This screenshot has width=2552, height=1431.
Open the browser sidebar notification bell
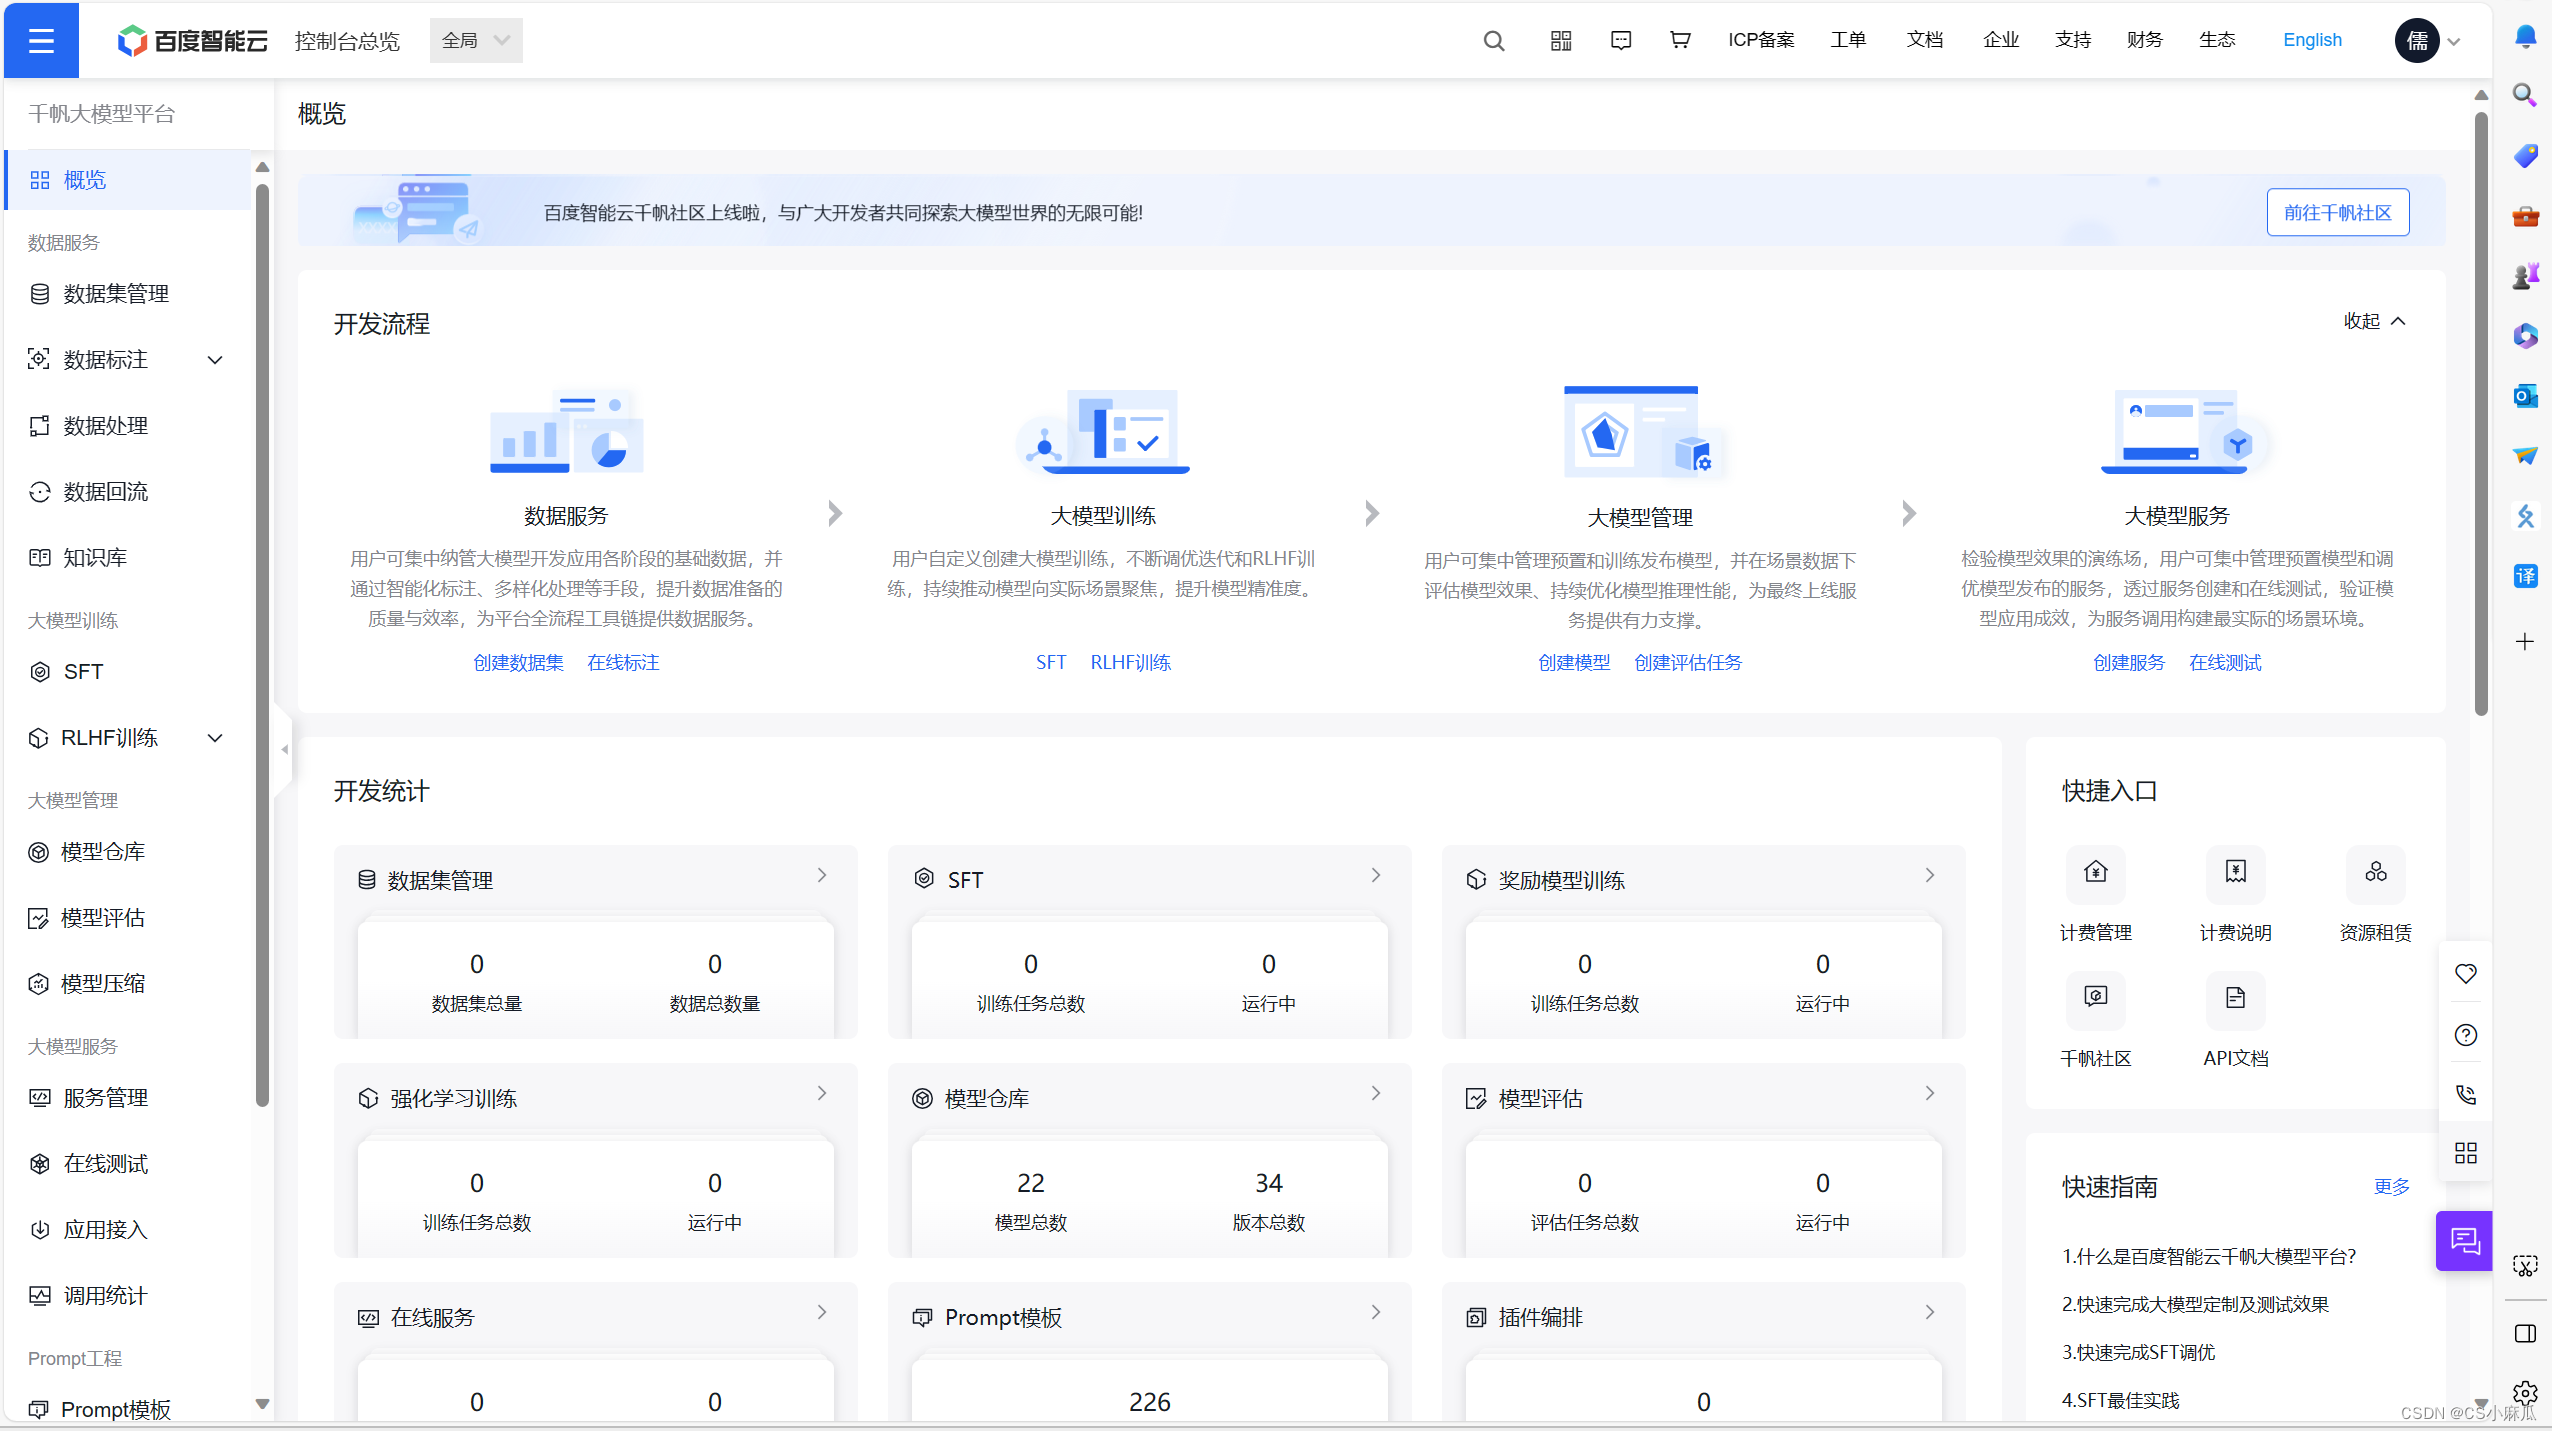(x=2525, y=37)
